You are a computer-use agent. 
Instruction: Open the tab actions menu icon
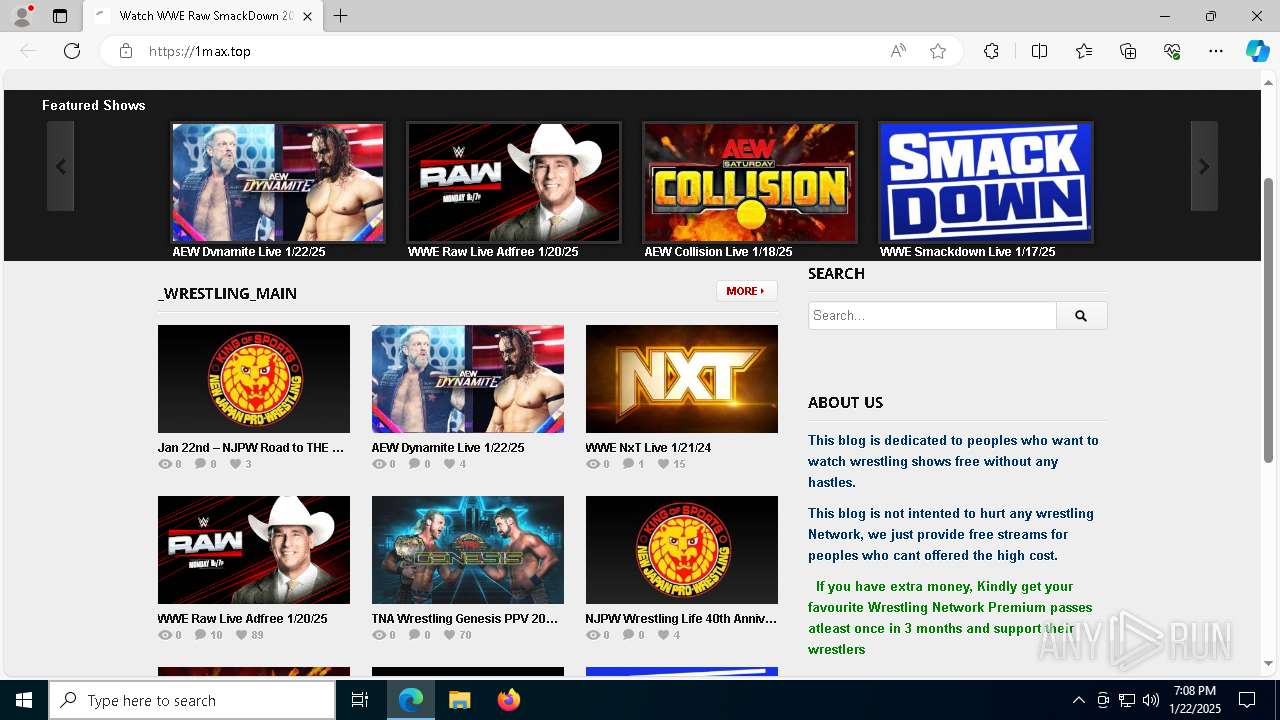tap(60, 16)
